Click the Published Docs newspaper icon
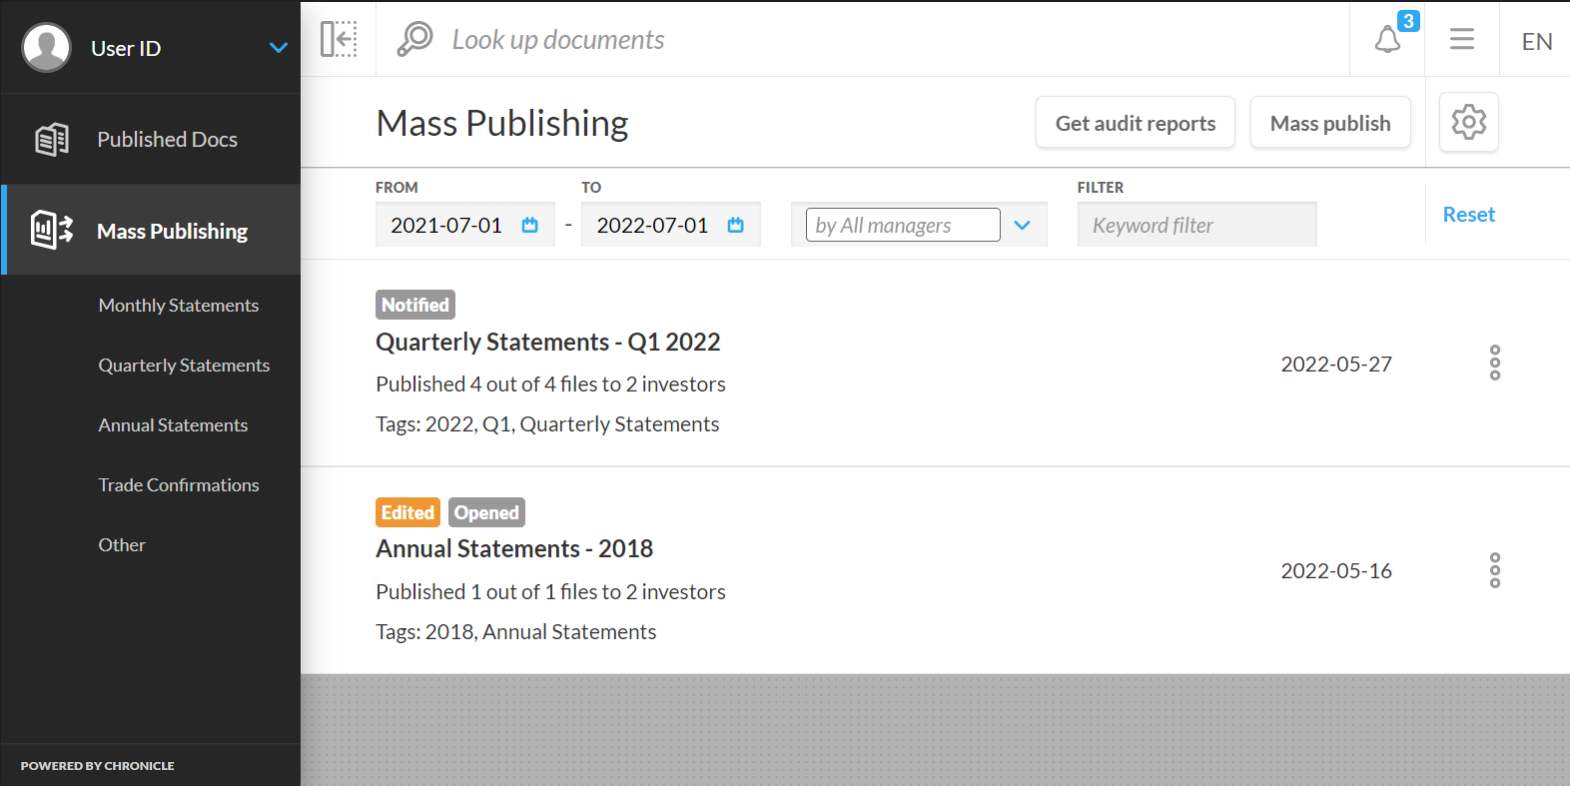Screen dimensions: 1570x786 click(x=52, y=139)
